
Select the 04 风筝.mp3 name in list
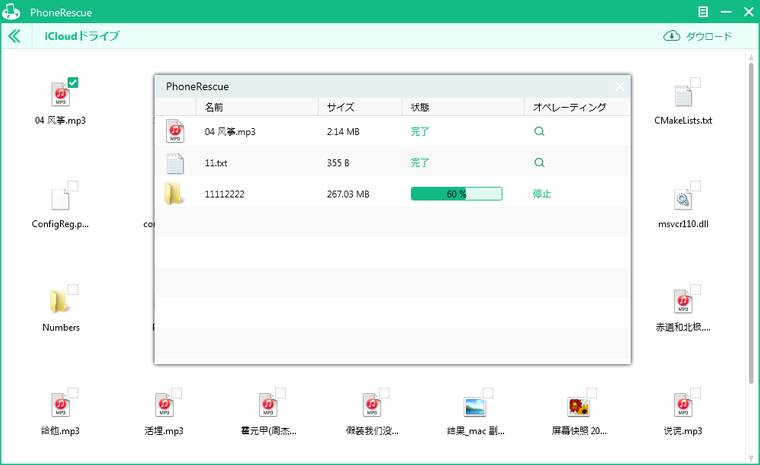click(230, 132)
